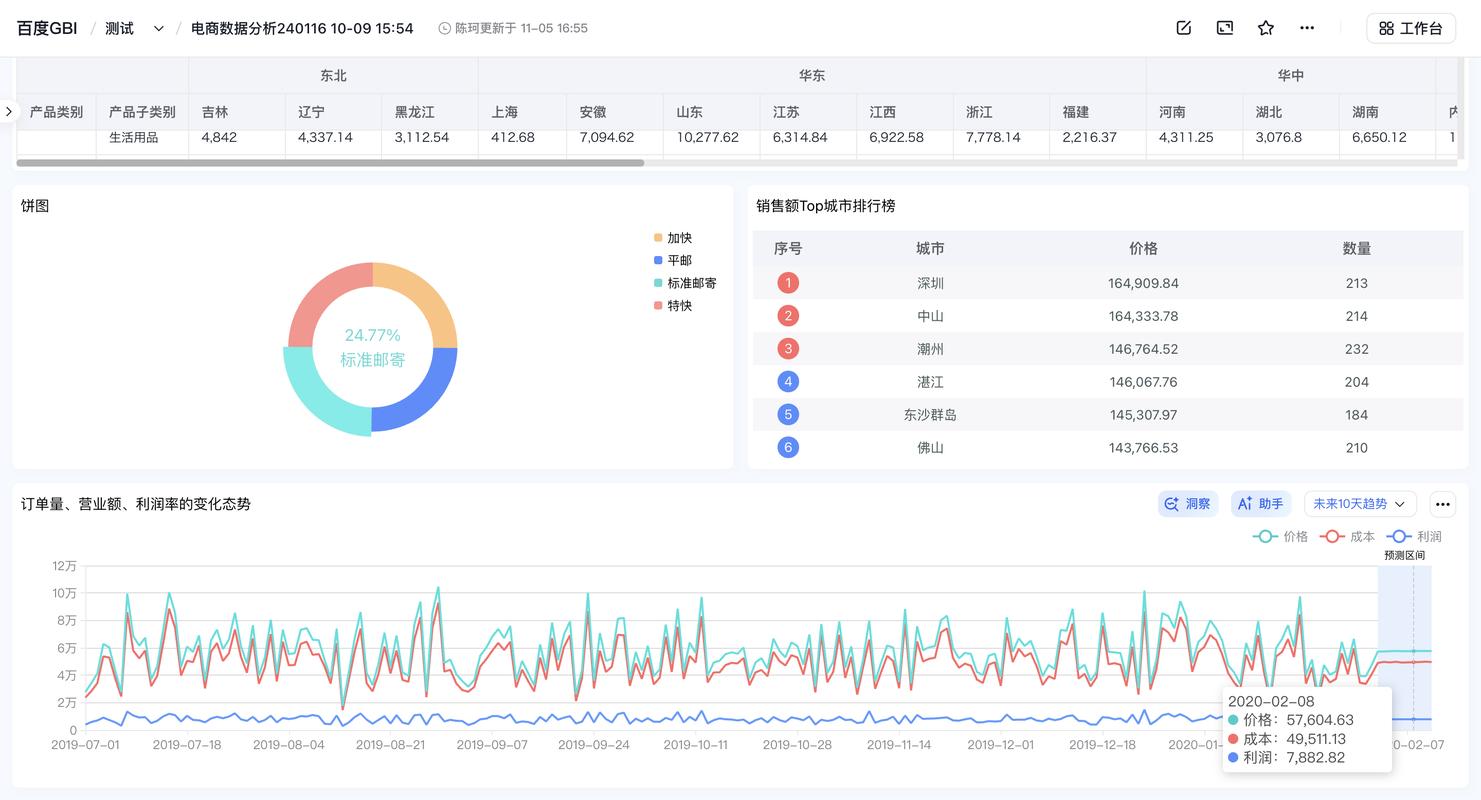Click the 吉林 province header
Screen dimensions: 1481x800
click(x=237, y=112)
